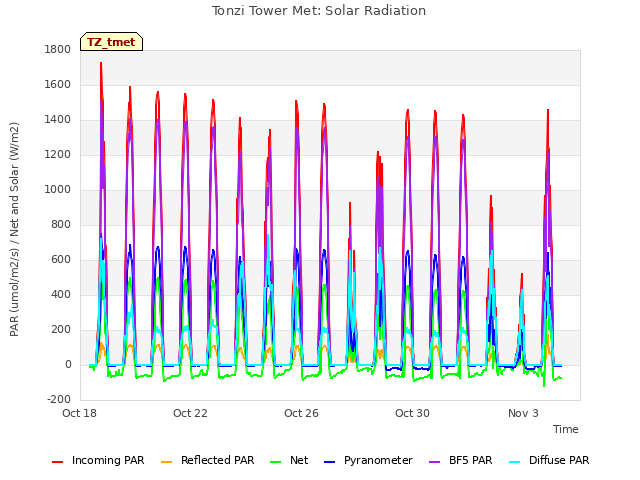640x480 pixels.
Task: Click the Net green legend swatch
Action: click(276, 462)
